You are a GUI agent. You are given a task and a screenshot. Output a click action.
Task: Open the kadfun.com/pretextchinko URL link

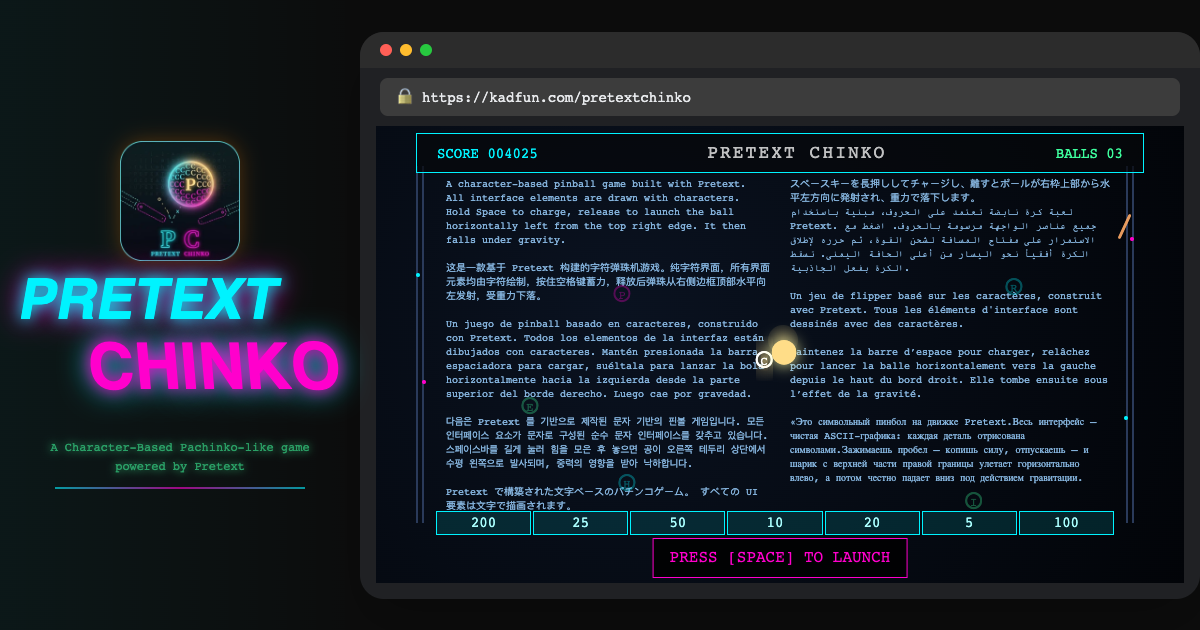coord(556,97)
